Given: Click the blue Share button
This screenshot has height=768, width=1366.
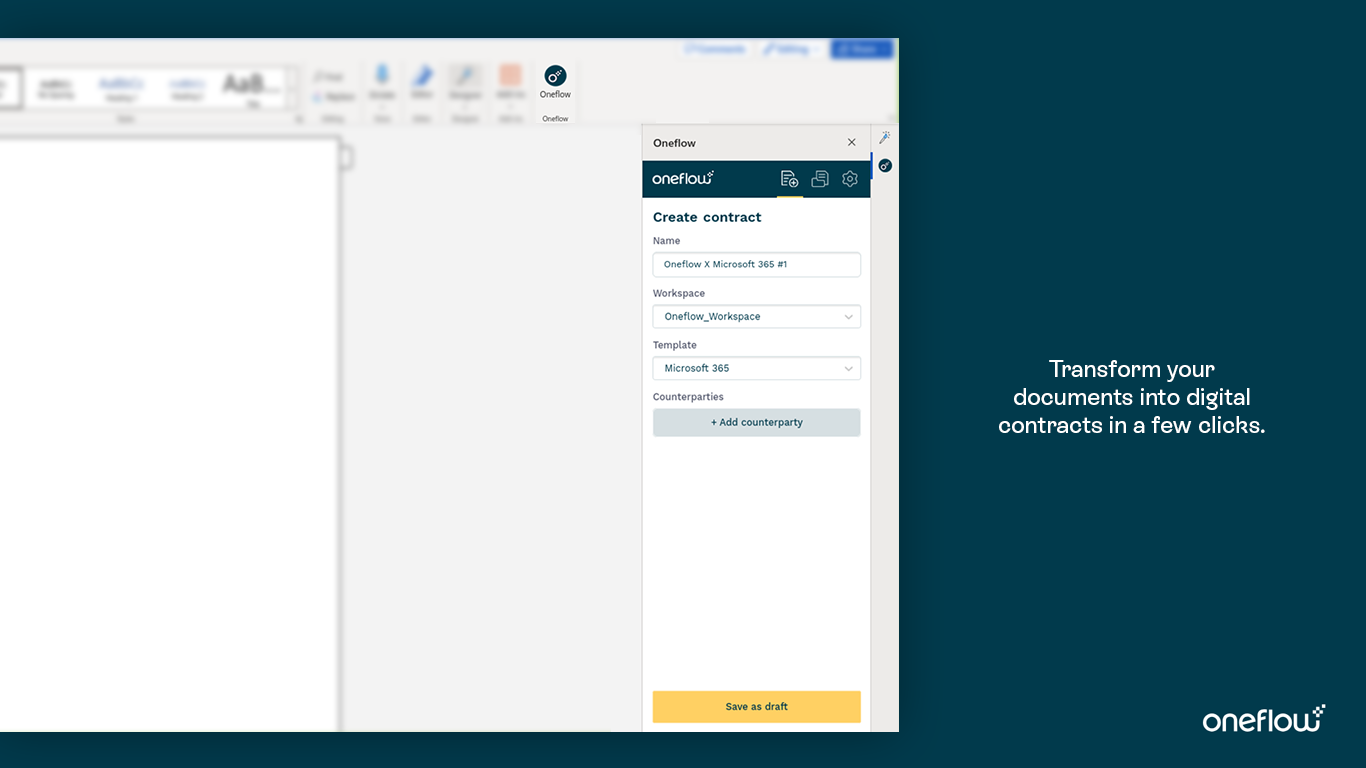Looking at the screenshot, I should point(861,49).
